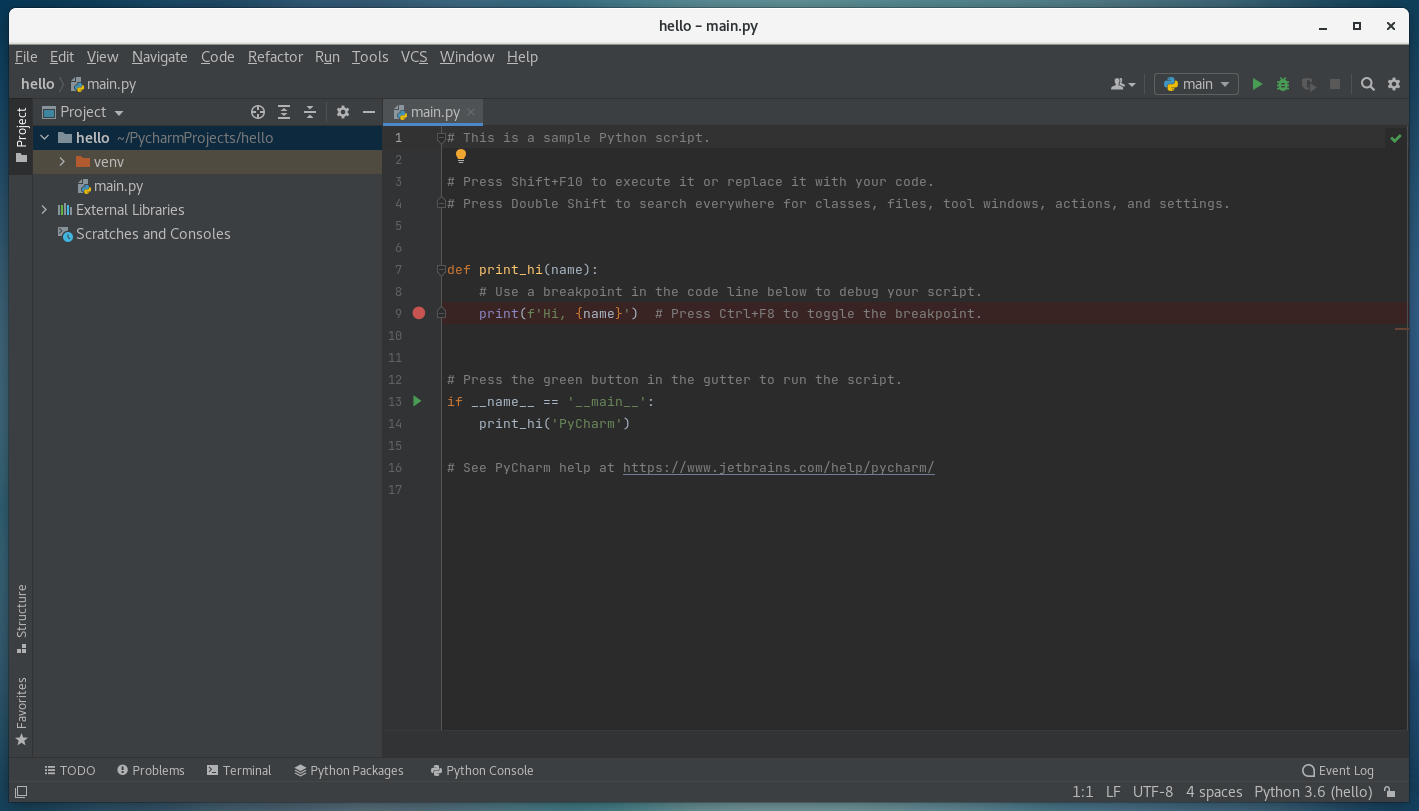Close the main.py editor tab

(472, 112)
